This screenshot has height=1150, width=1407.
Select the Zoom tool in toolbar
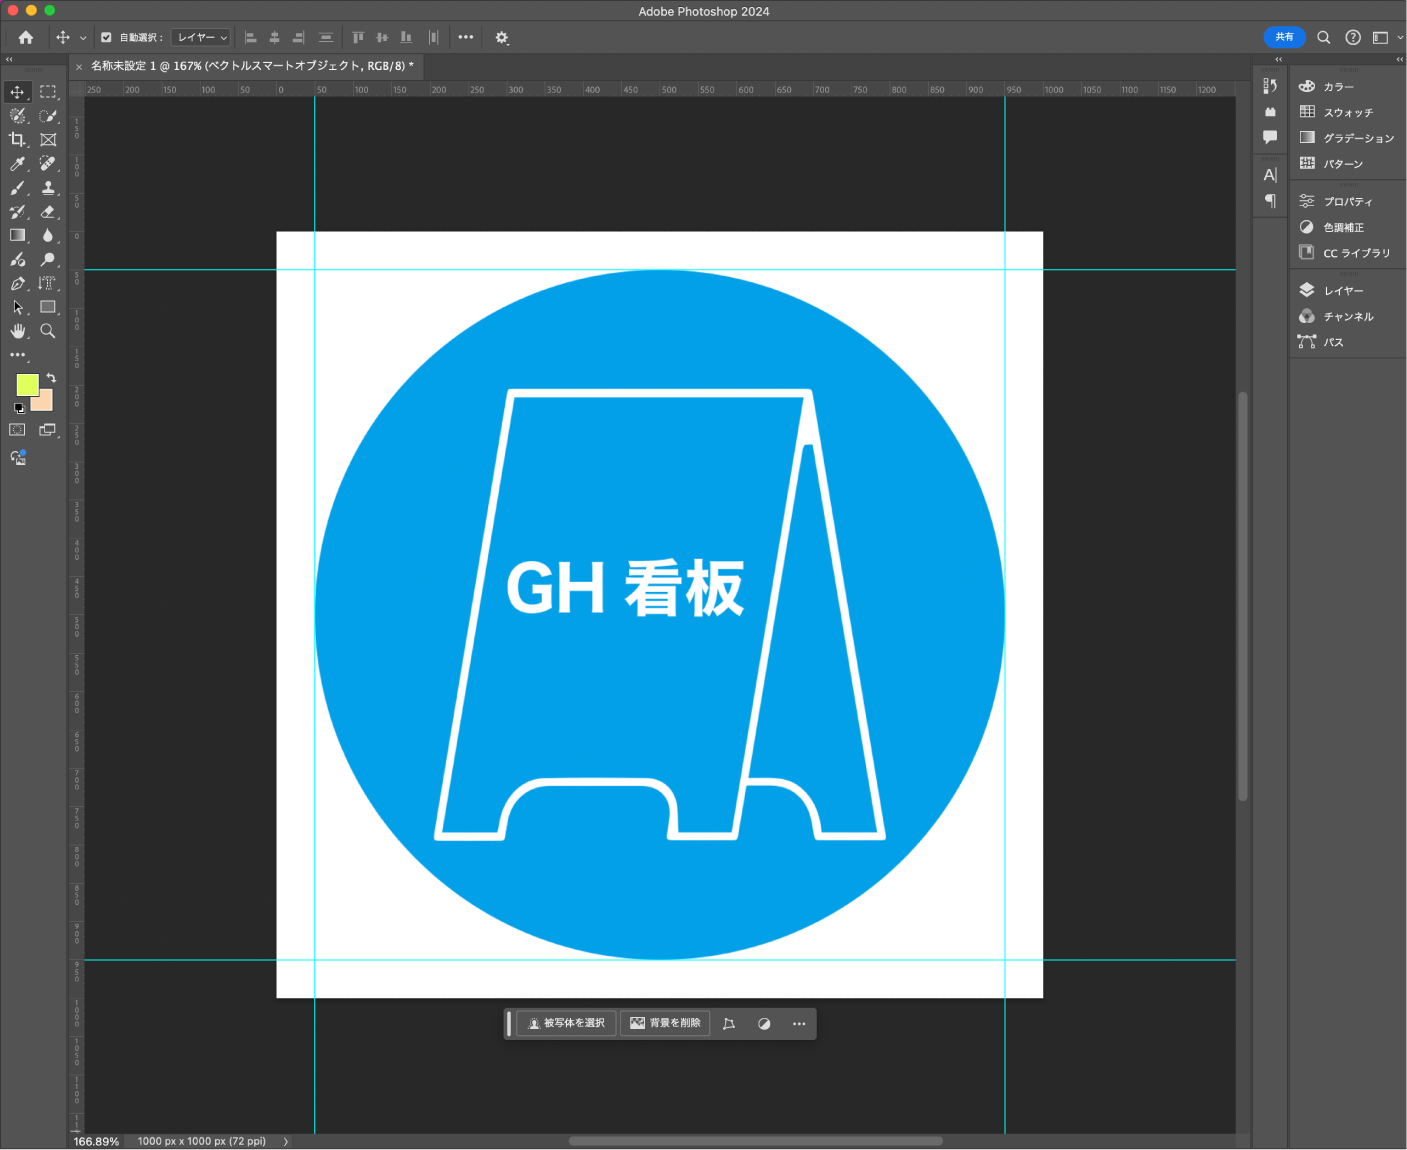tap(47, 331)
